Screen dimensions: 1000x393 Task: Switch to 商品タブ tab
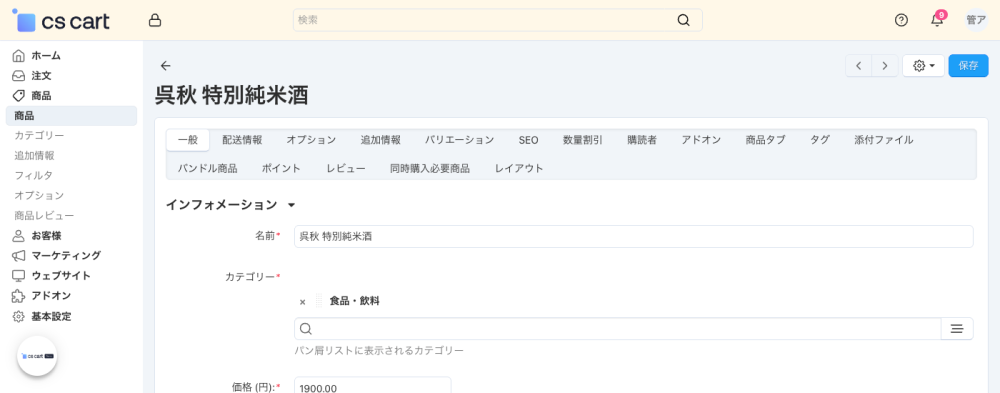(766, 140)
